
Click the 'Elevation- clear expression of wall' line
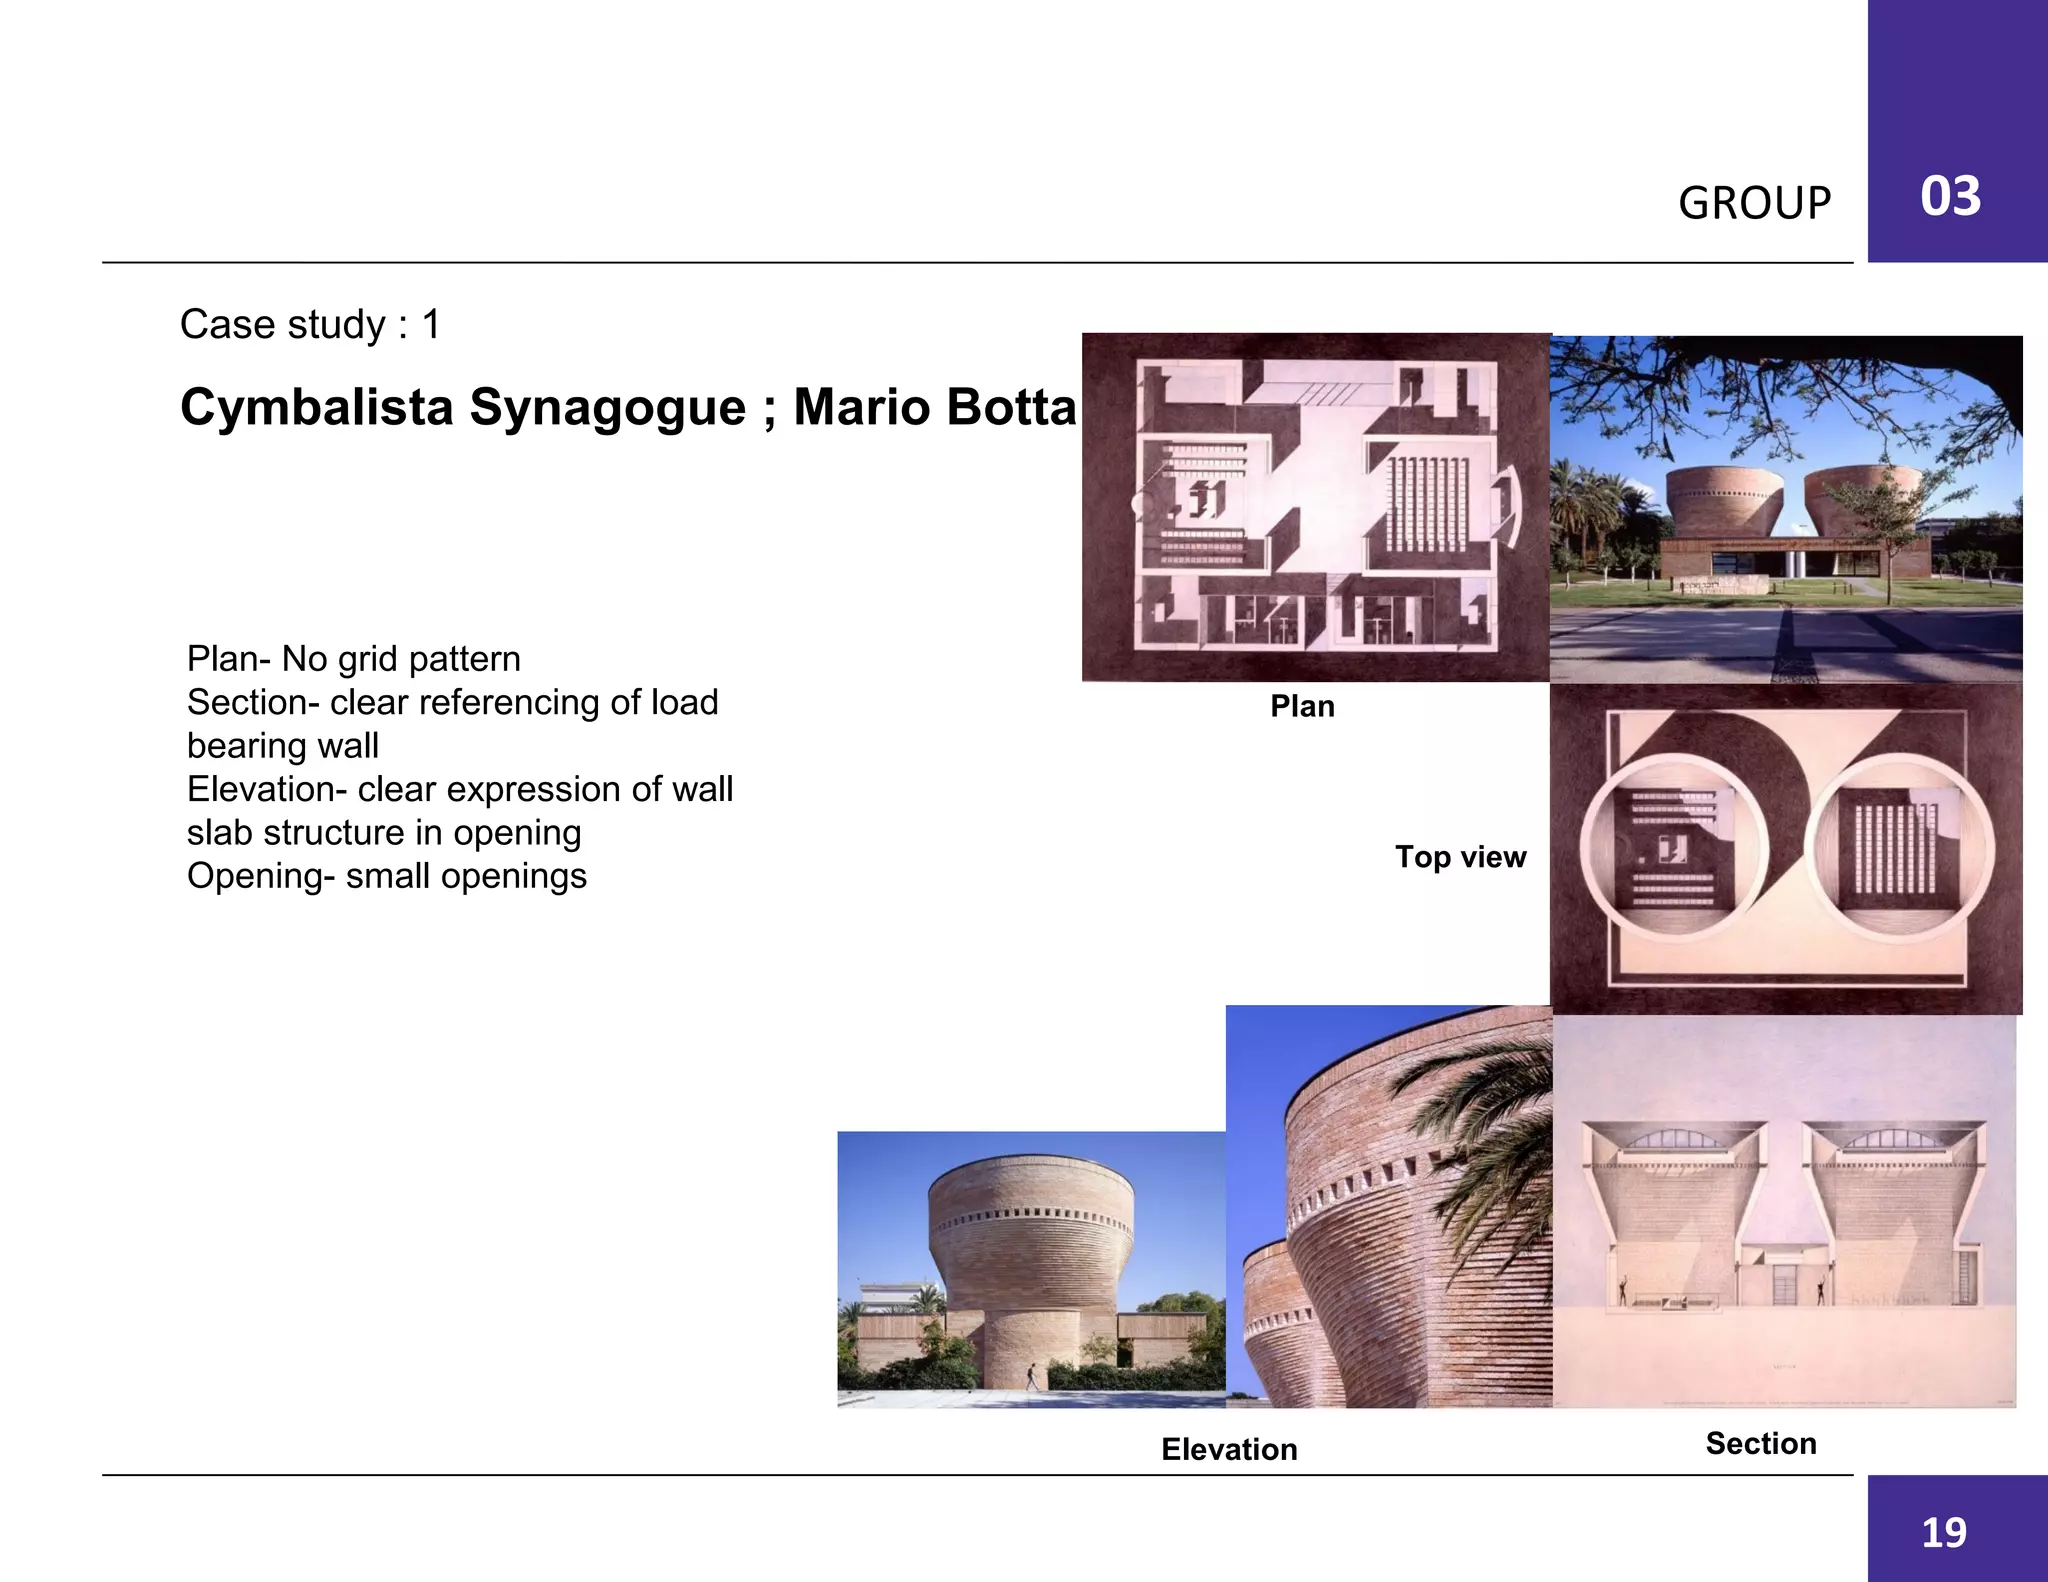tap(460, 789)
